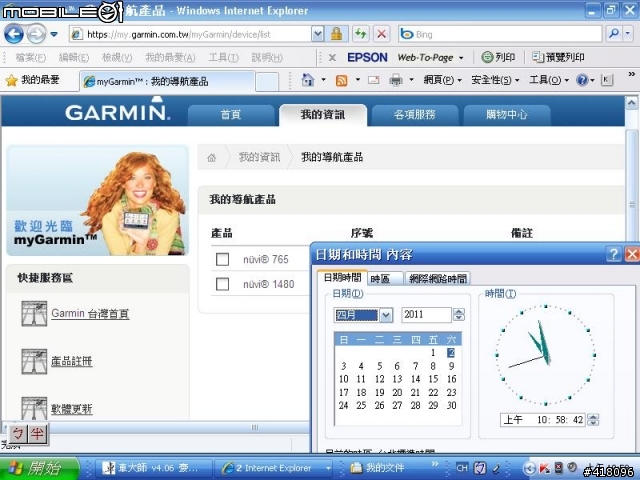The height and width of the screenshot is (480, 640).
Task: Click the 預覽列印 print preview button
Action: click(558, 57)
